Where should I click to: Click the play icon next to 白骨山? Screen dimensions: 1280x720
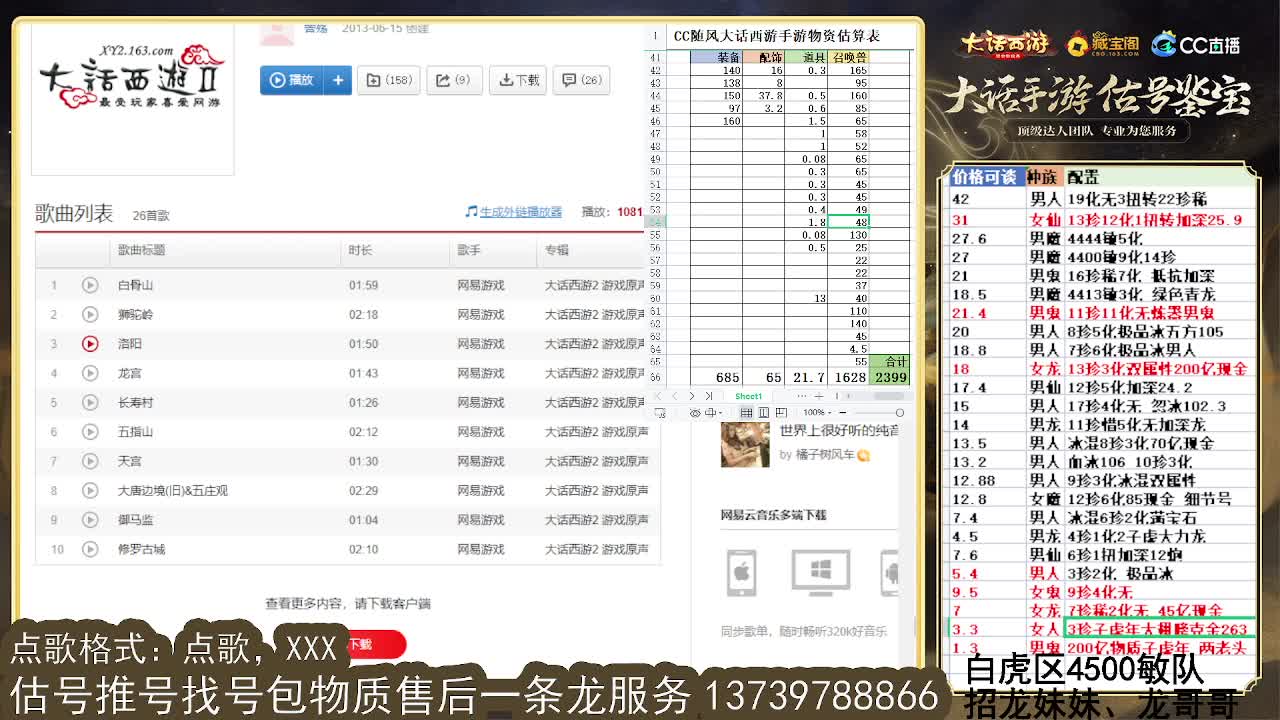click(x=90, y=285)
